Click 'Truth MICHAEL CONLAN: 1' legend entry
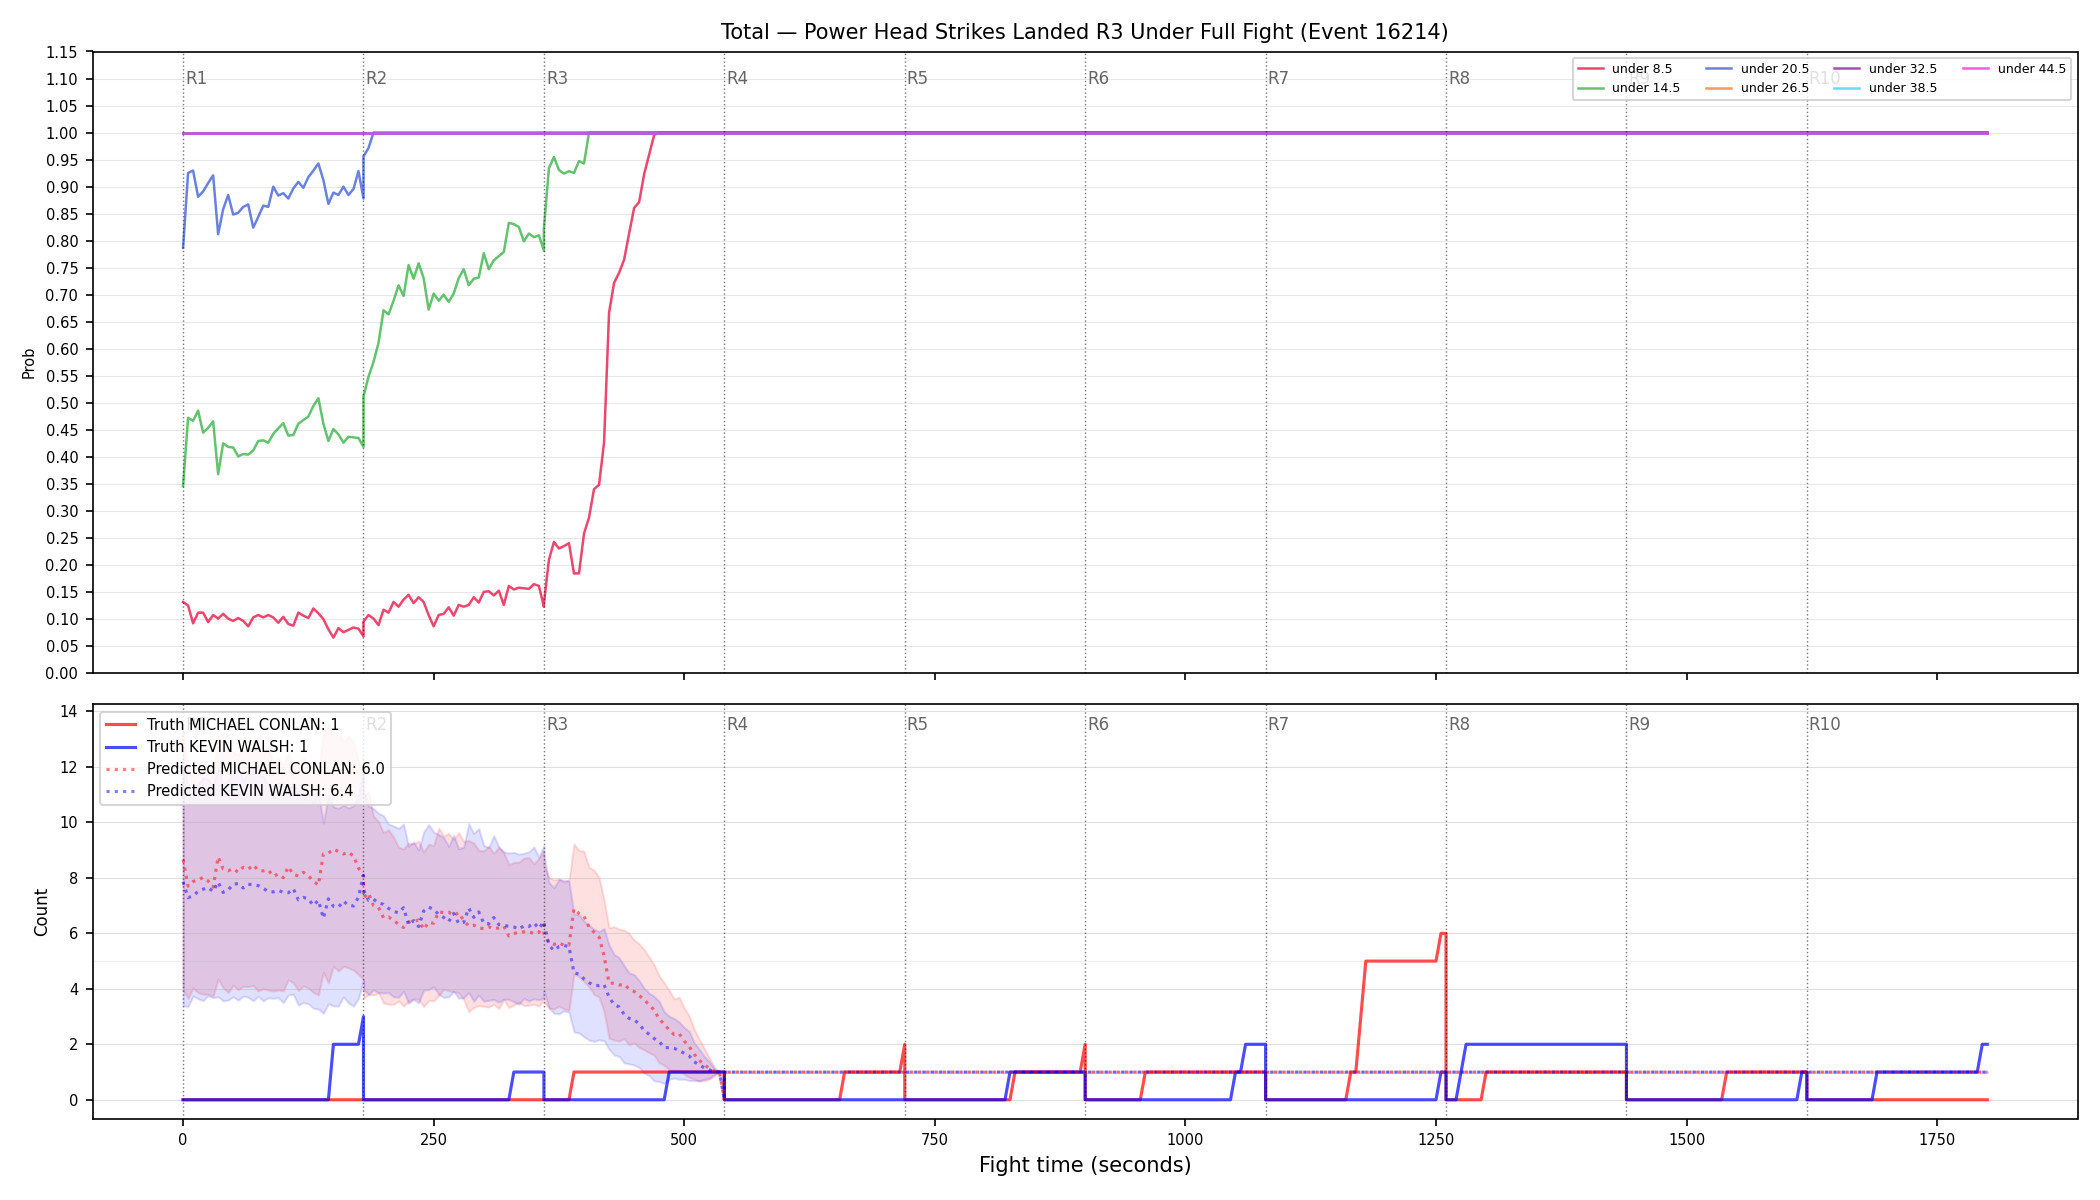 (x=243, y=725)
